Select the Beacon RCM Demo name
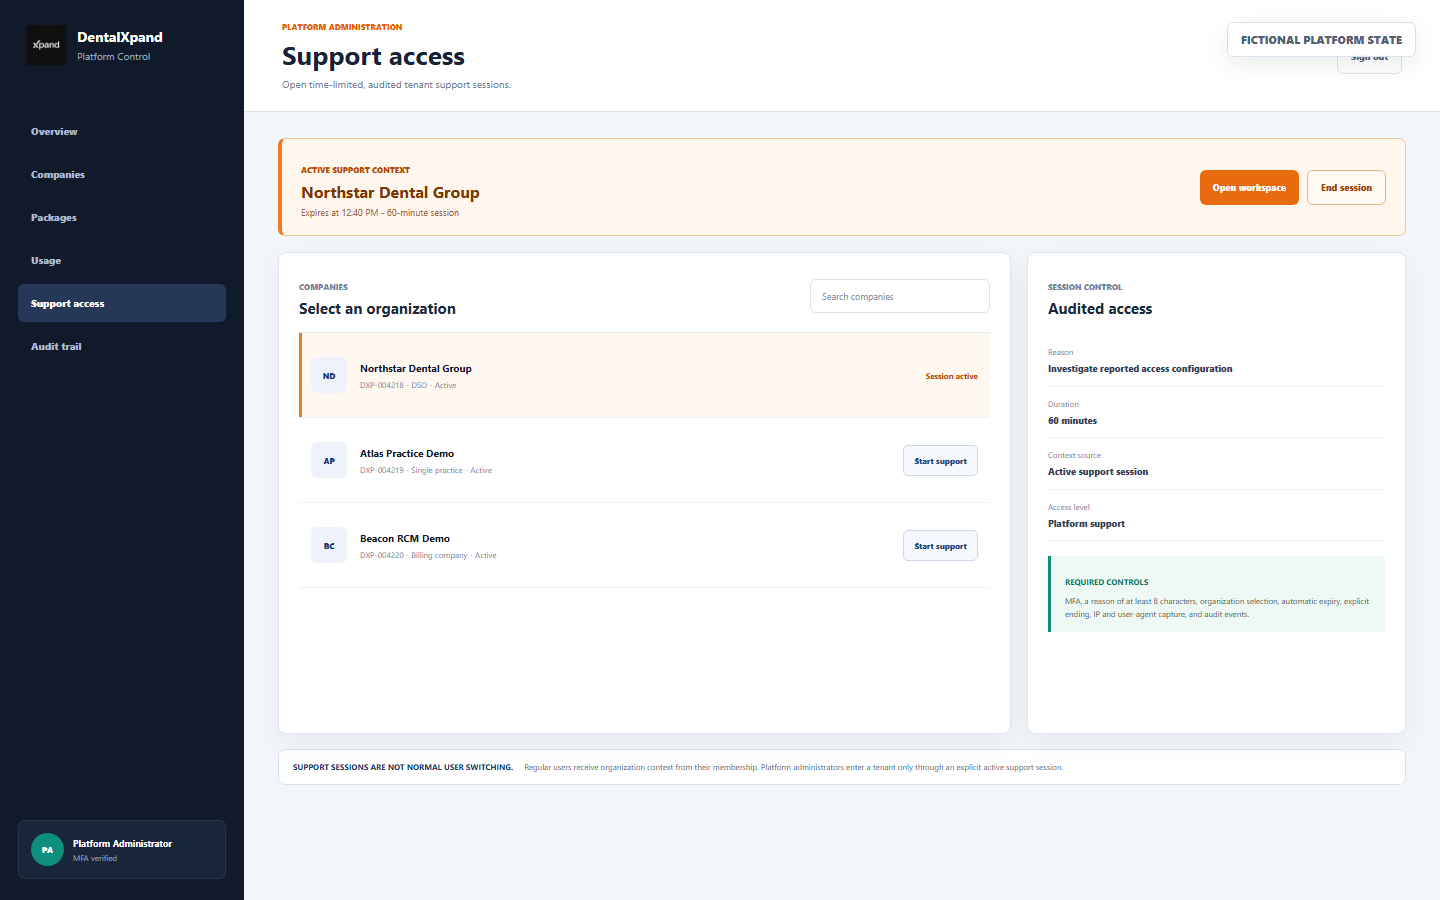Screen dimensions: 1440x900 click(405, 539)
